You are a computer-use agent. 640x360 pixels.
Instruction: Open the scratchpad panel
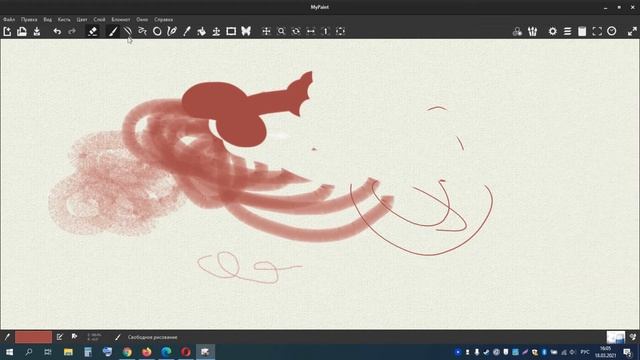(x=582, y=31)
